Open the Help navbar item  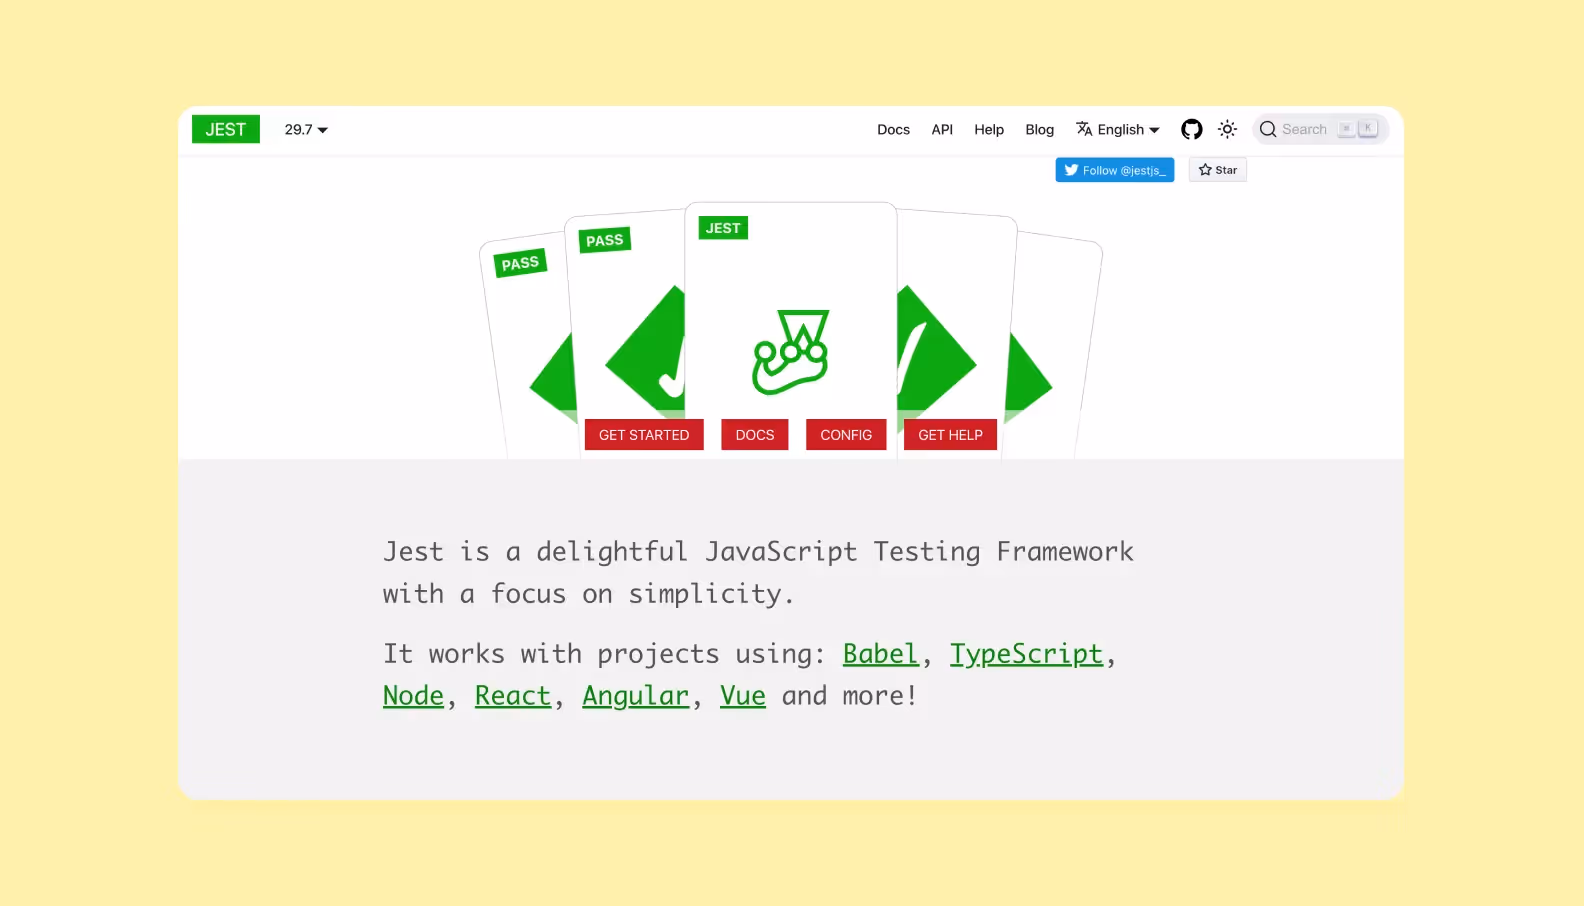click(989, 130)
